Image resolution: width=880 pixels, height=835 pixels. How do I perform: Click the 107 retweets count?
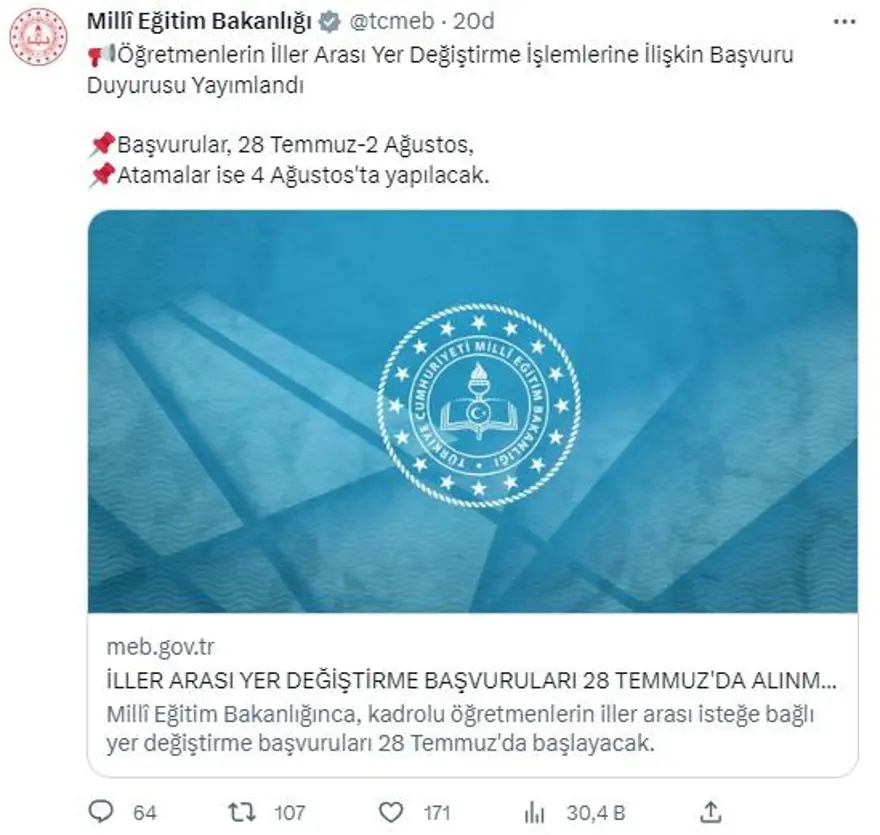coord(290,813)
